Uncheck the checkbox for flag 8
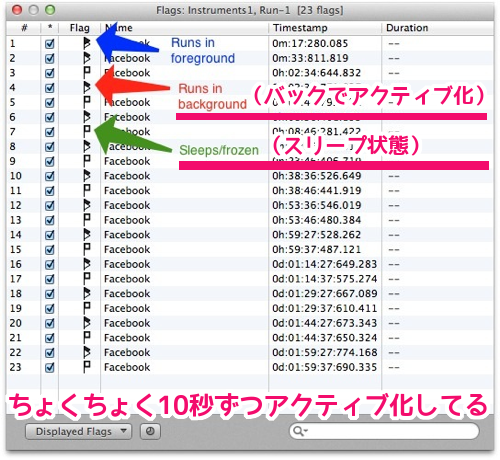The height and width of the screenshot is (460, 500). click(x=50, y=147)
